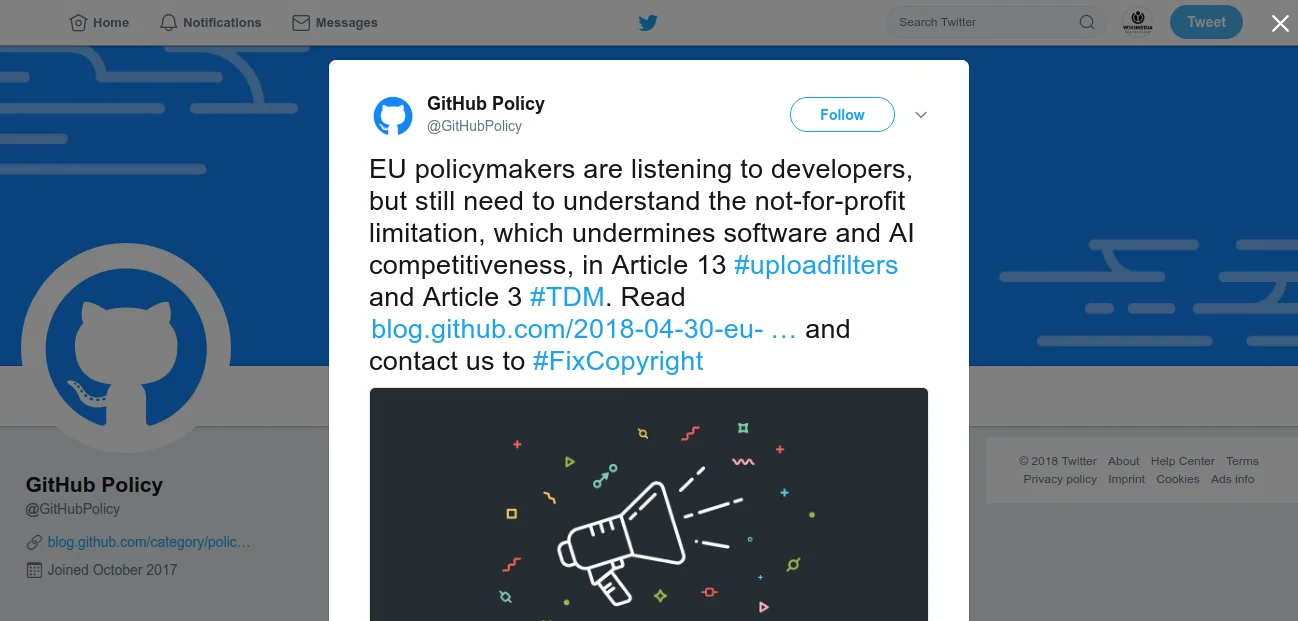Image resolution: width=1298 pixels, height=621 pixels.
Task: Click the Twitter bird logo
Action: click(648, 22)
